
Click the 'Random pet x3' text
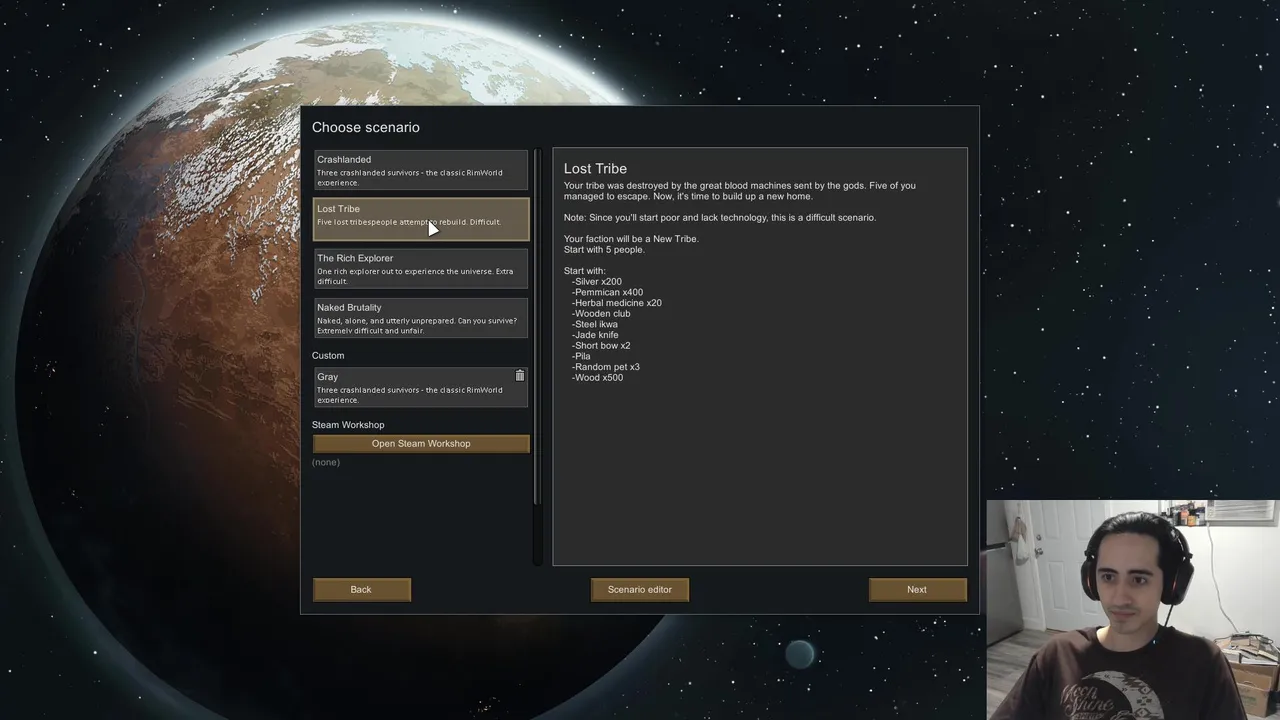(606, 367)
